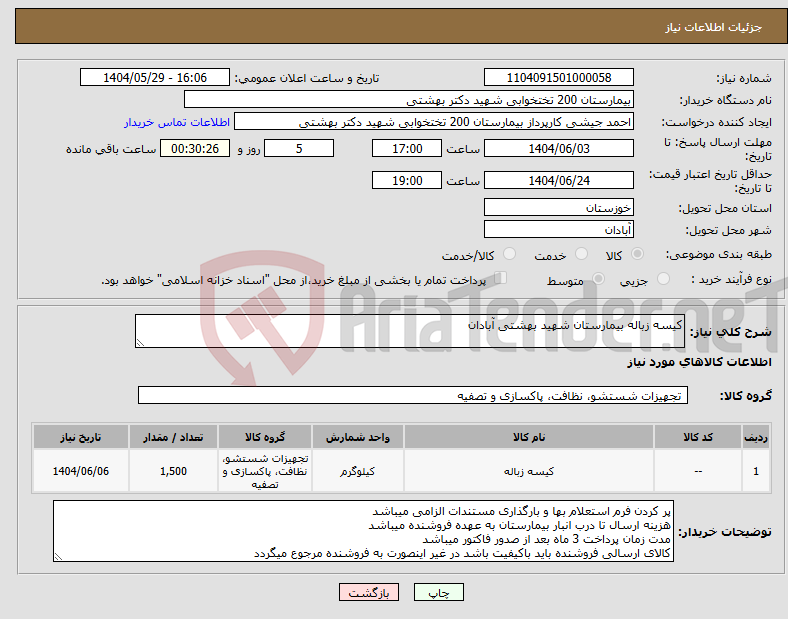Click the گروه کالا column header

265,437
